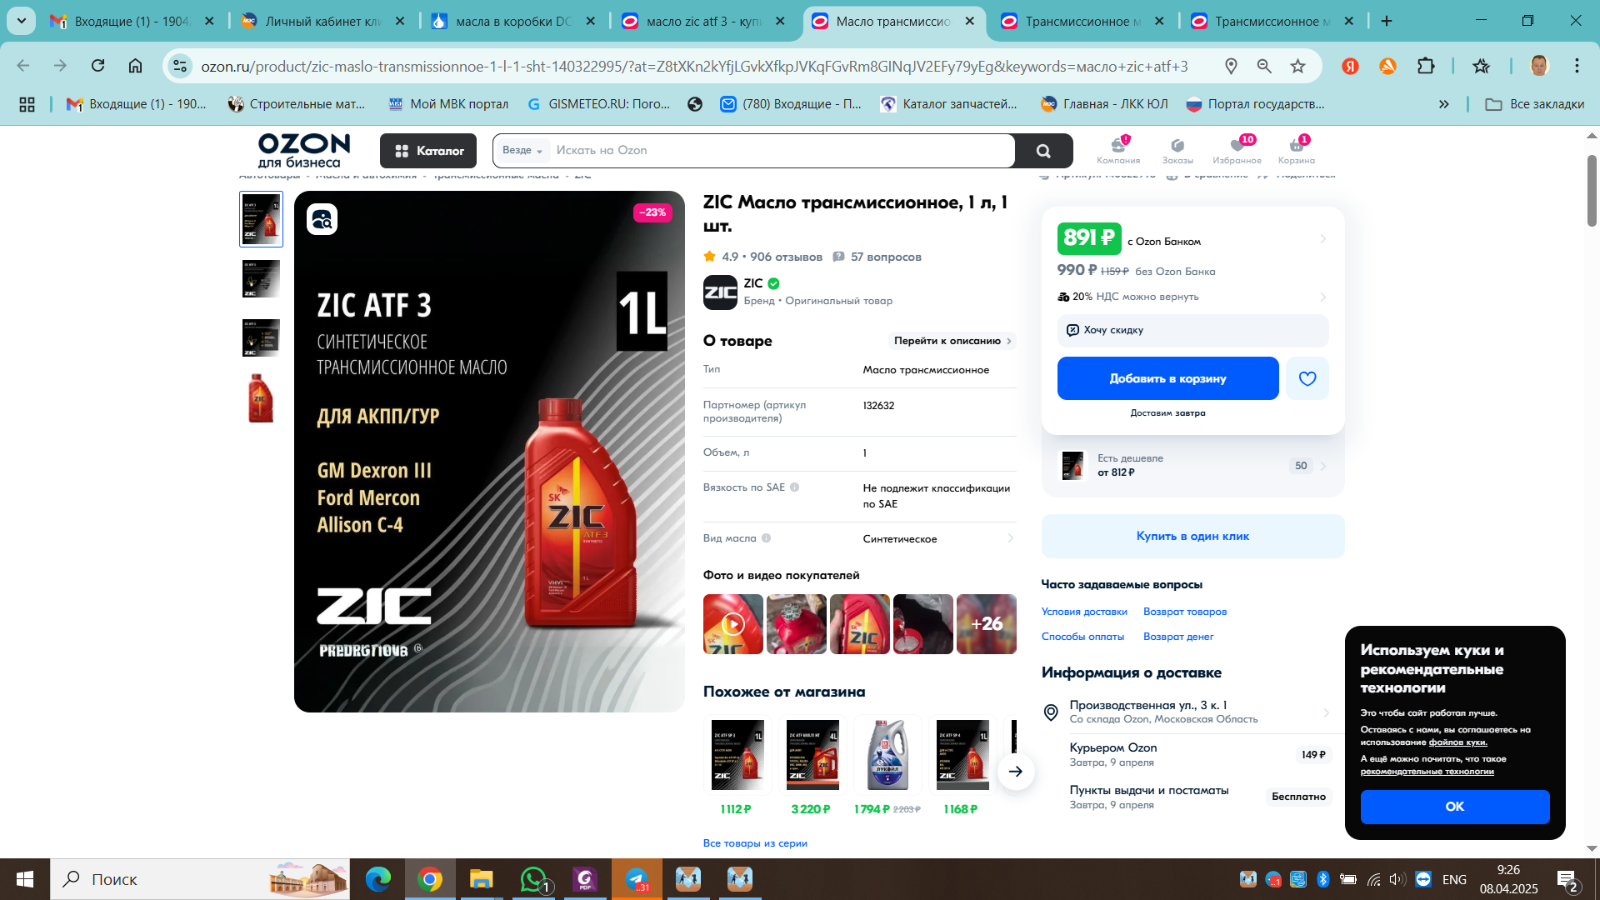
Task: Expand the Производственная ул. delivery address chevron
Action: click(x=1326, y=712)
